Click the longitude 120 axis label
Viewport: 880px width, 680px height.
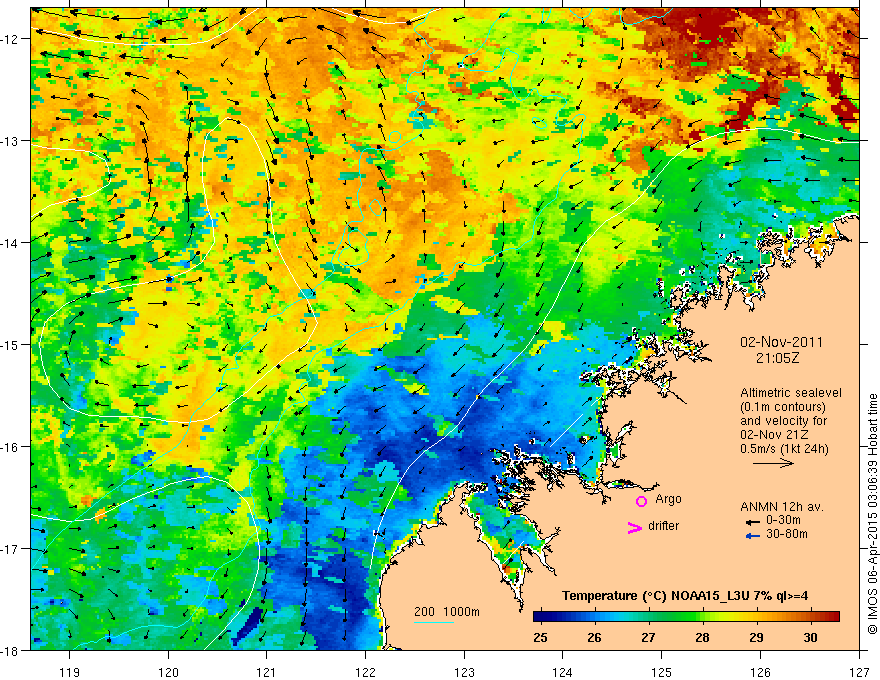pyautogui.click(x=168, y=672)
